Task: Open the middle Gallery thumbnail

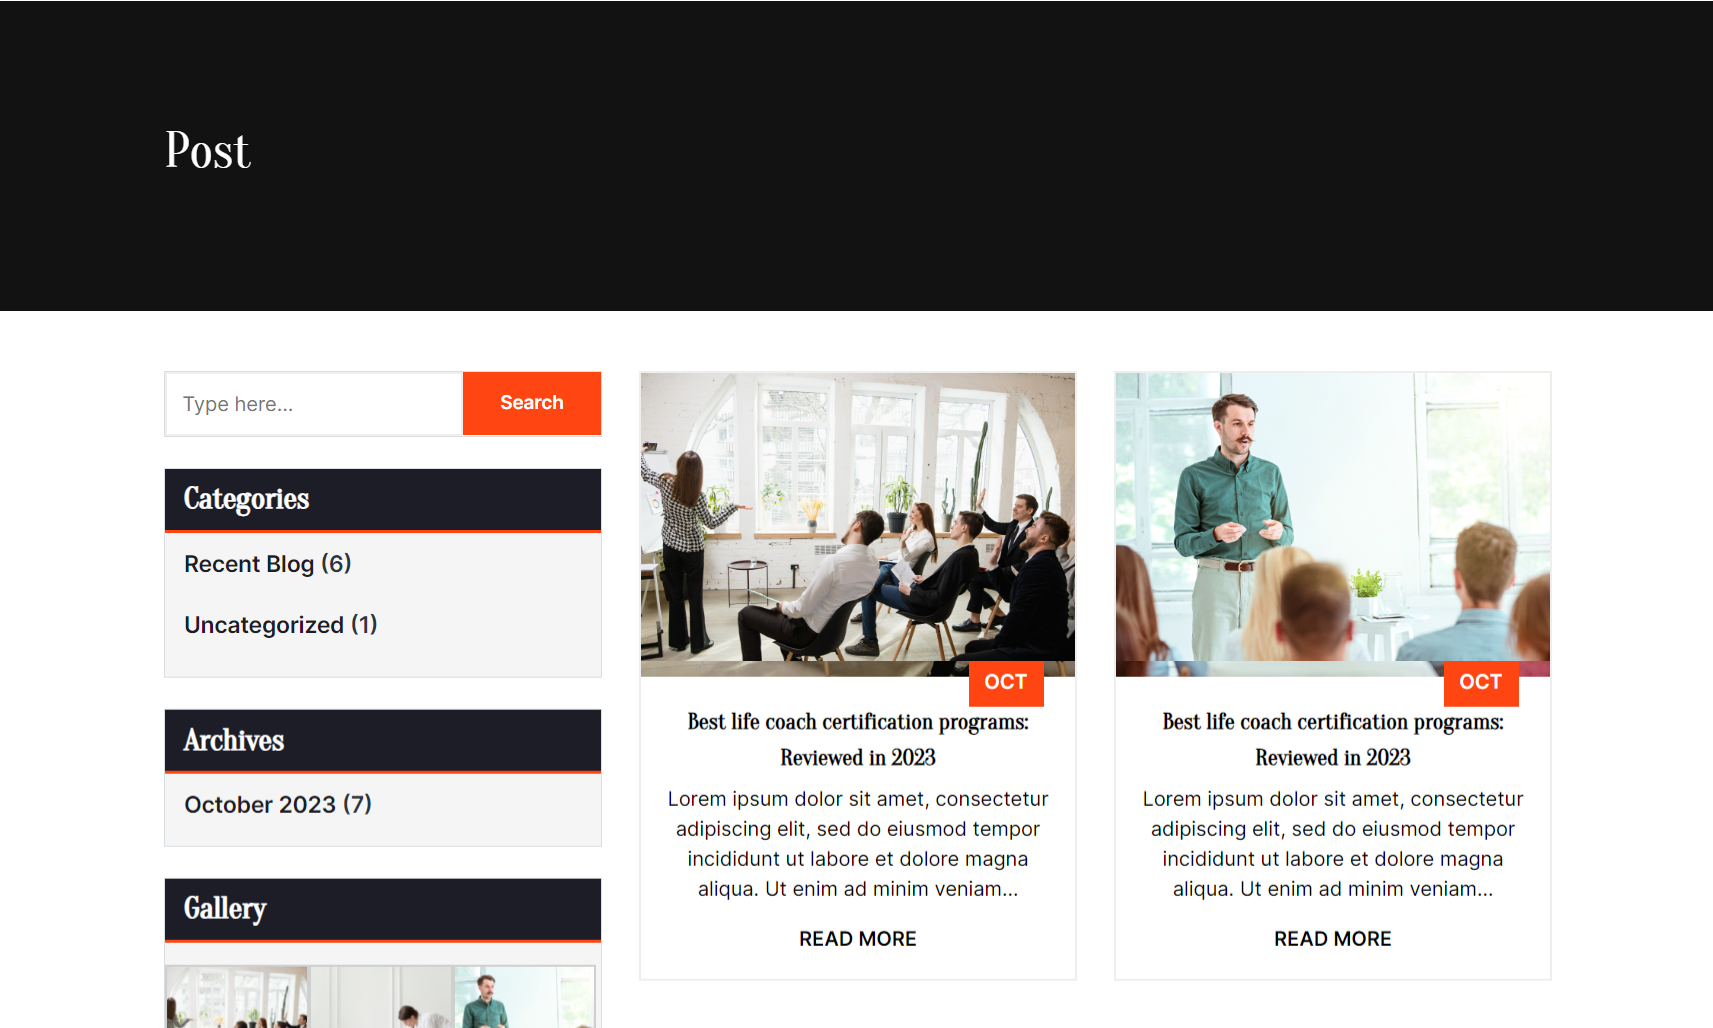Action: (381, 997)
